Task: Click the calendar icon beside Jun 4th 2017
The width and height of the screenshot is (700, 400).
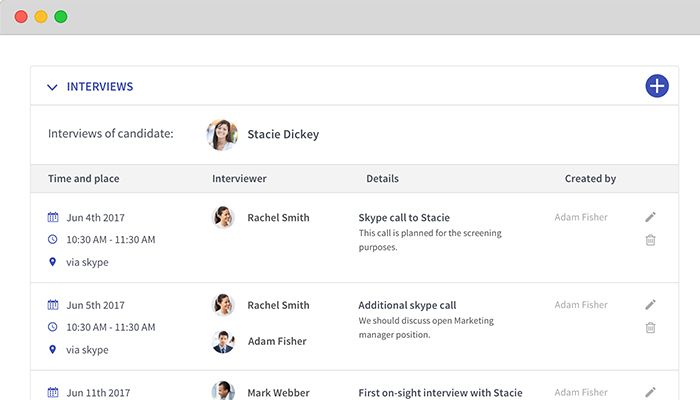Action: click(x=53, y=218)
